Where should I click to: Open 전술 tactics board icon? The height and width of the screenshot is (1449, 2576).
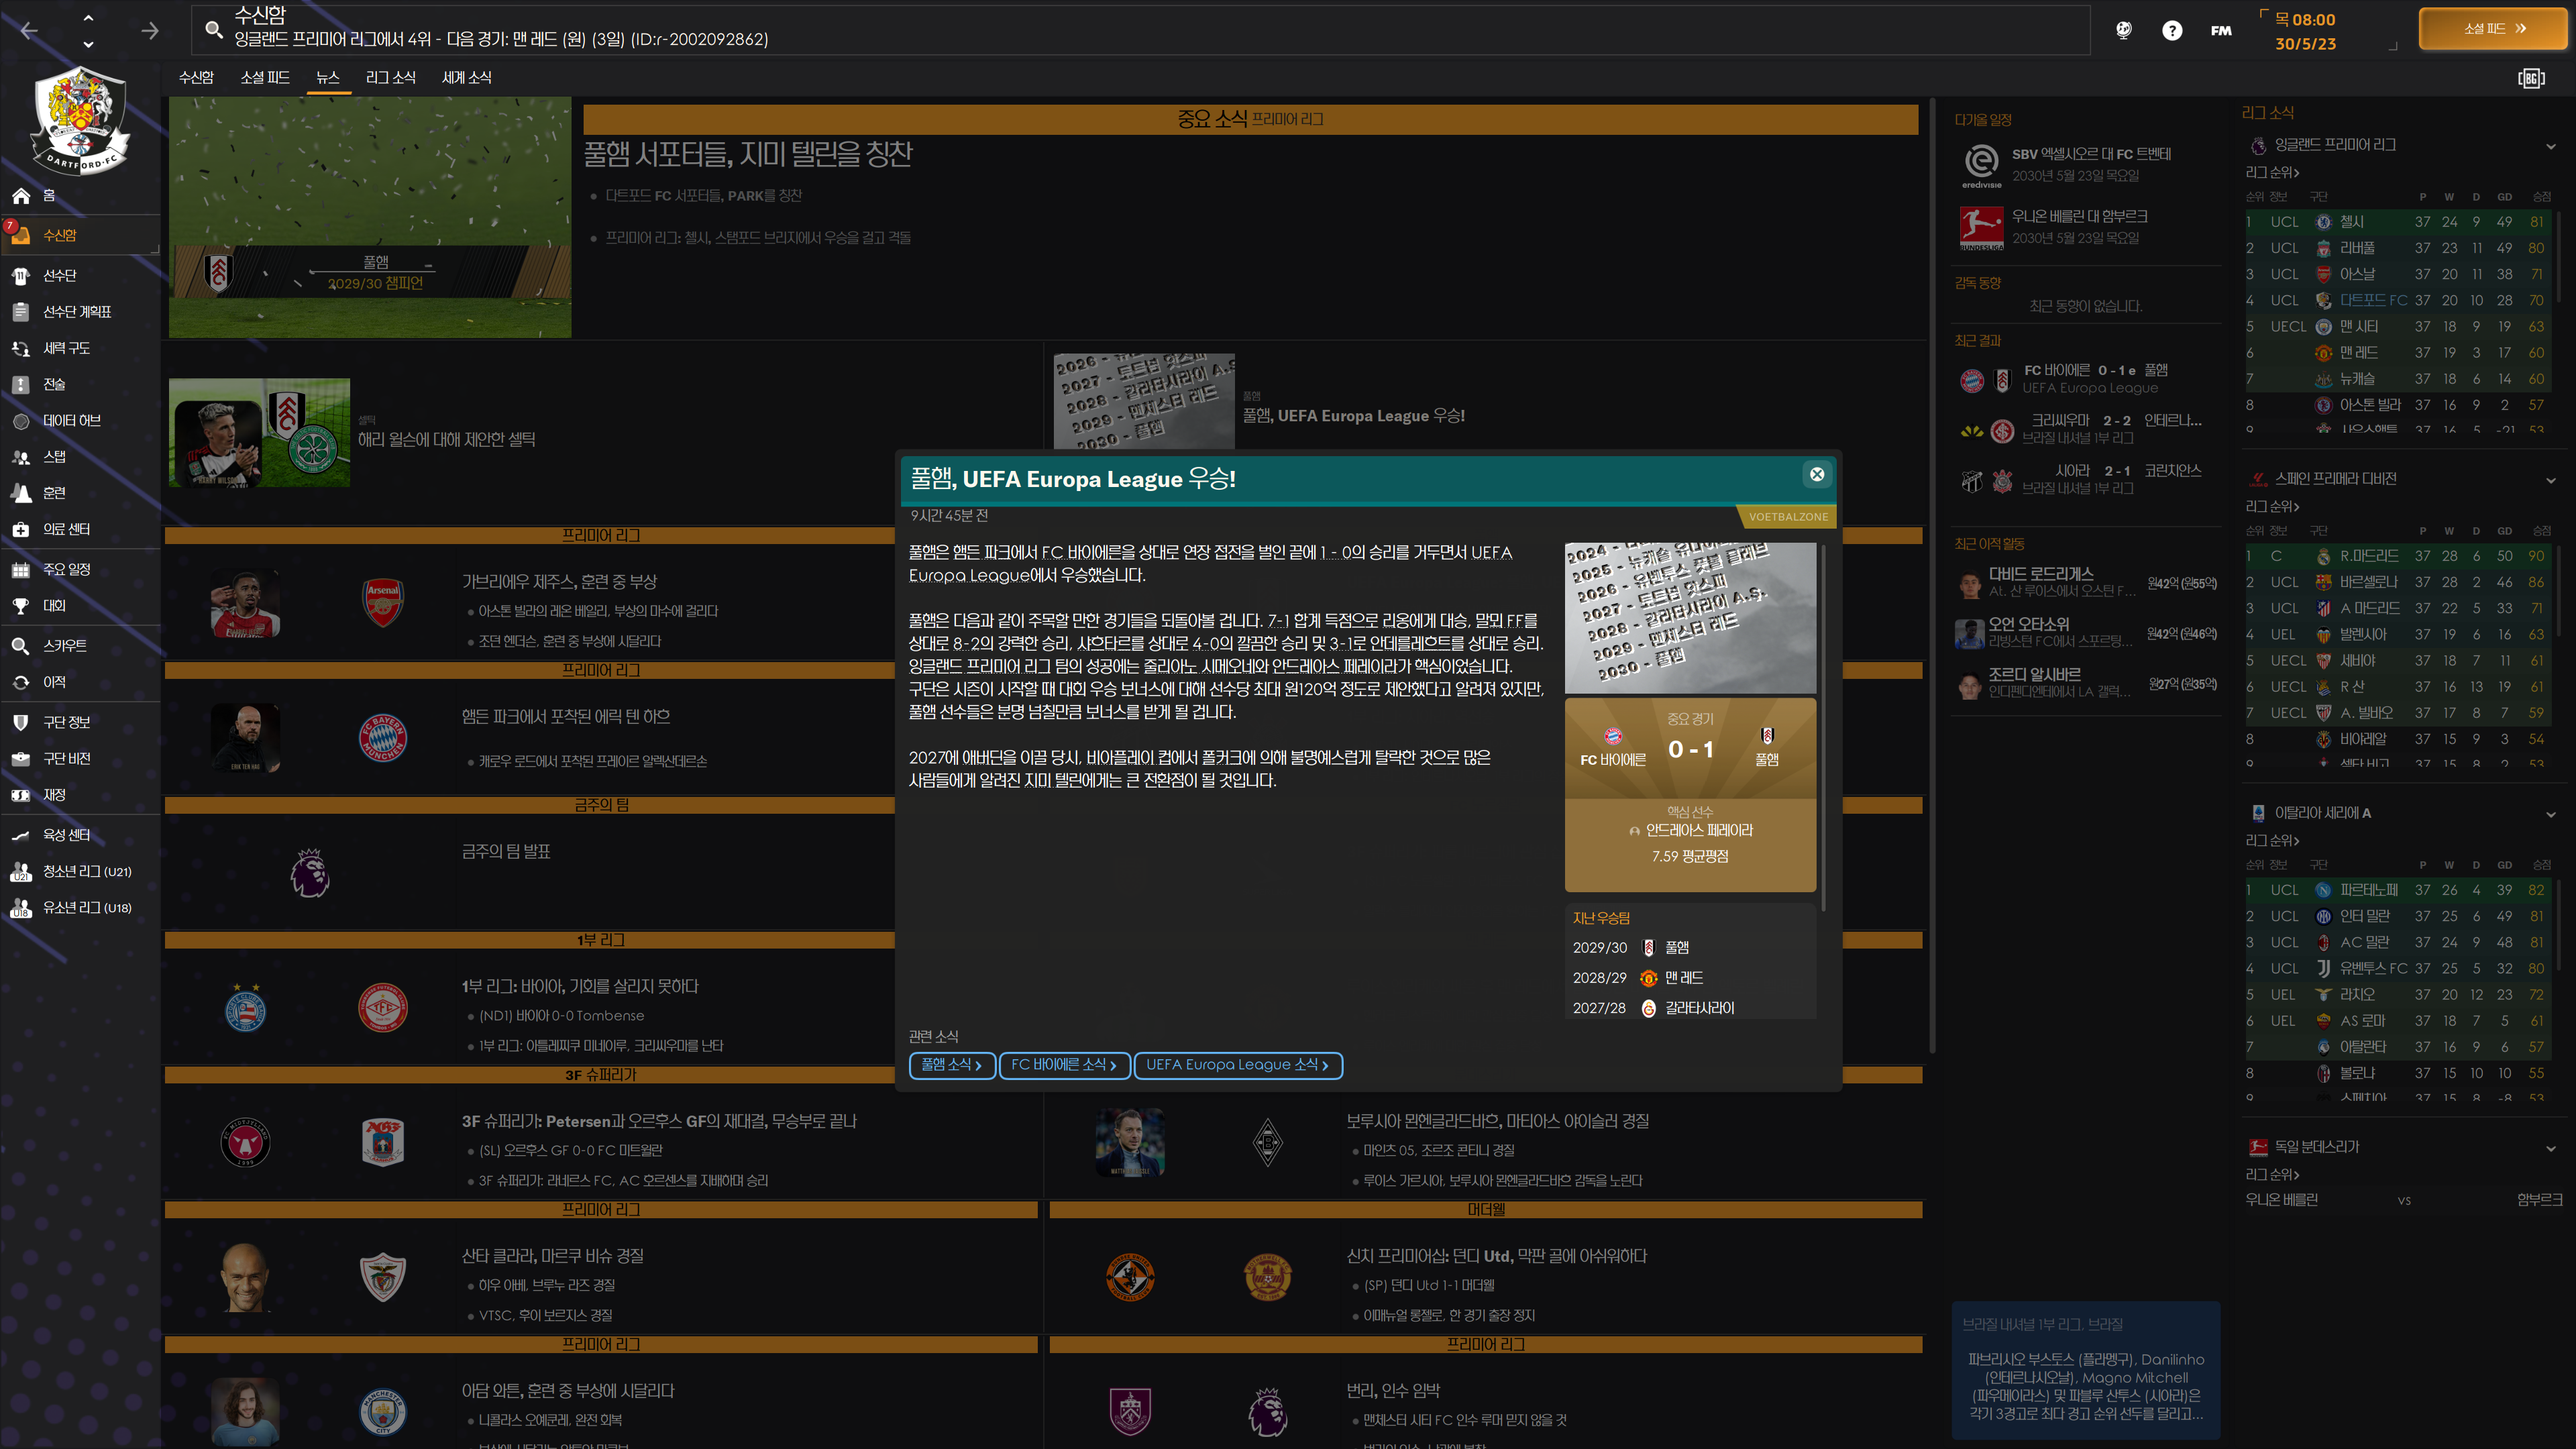(21, 384)
